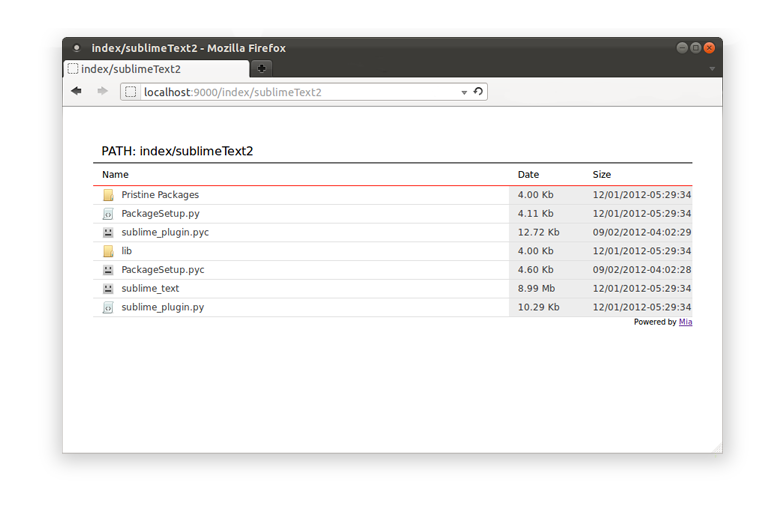The height and width of the screenshot is (513, 777).
Task: Click the 09/02/2012-04:02:28 timestamp
Action: [x=642, y=270]
